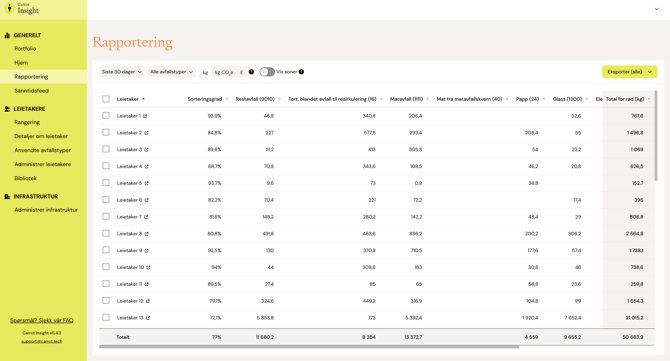Select the kg unit button
Image resolution: width=670 pixels, height=361 pixels.
pyautogui.click(x=205, y=72)
